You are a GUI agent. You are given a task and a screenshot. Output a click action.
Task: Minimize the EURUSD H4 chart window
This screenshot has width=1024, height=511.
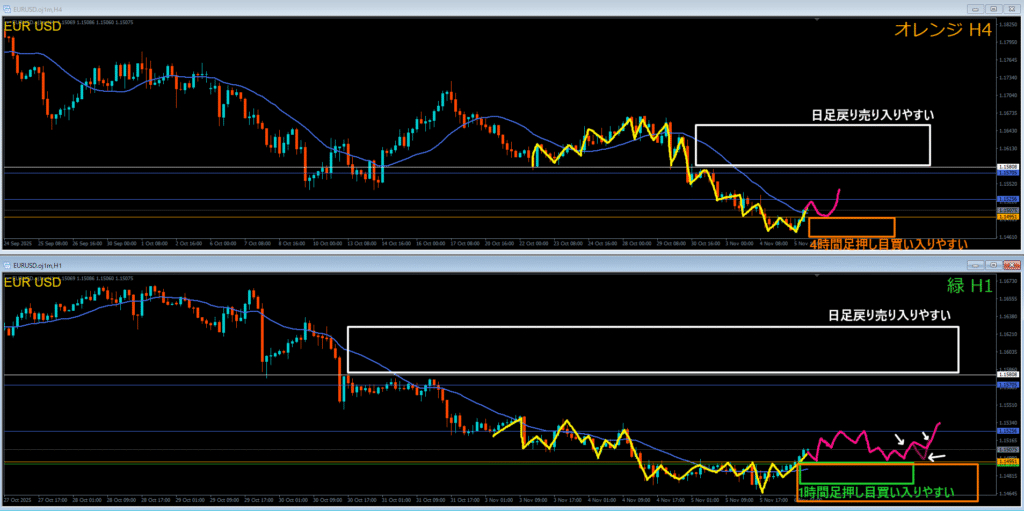pos(975,8)
